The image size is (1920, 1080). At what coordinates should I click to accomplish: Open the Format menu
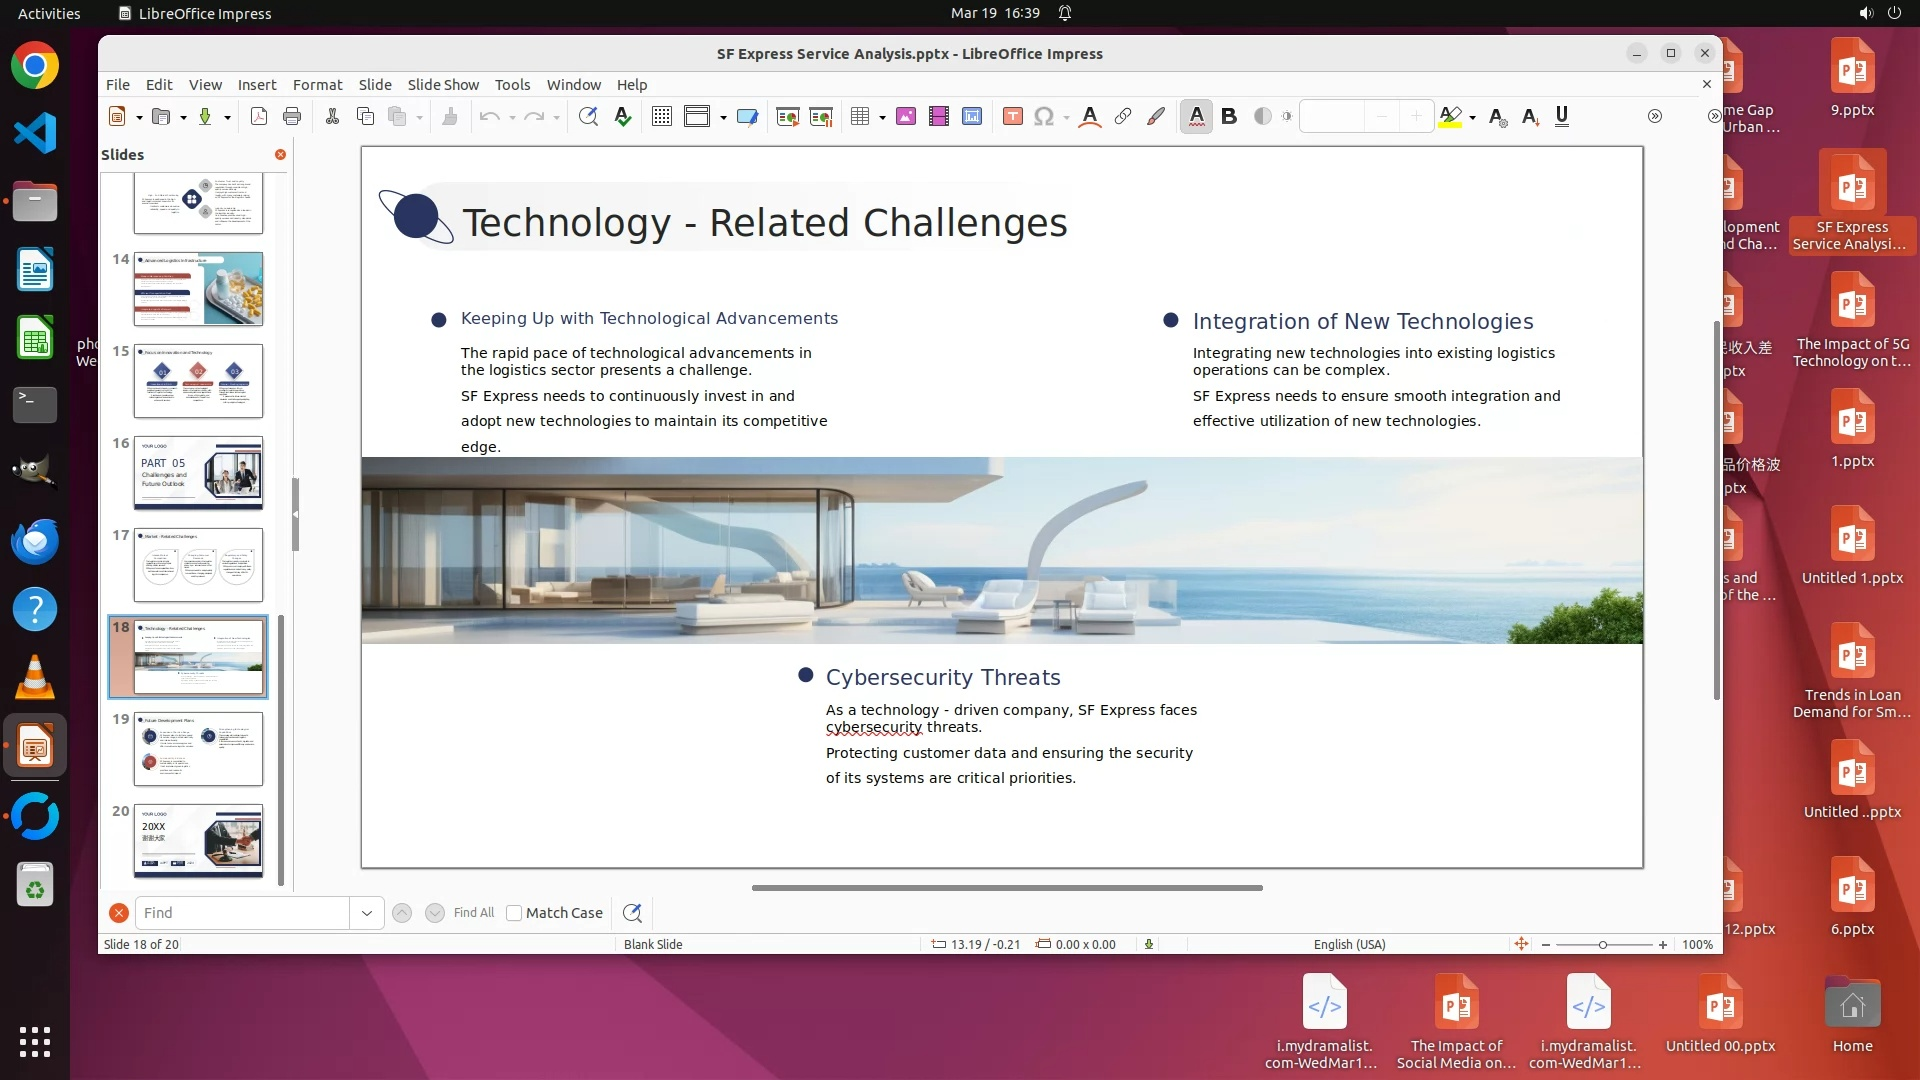coord(317,85)
